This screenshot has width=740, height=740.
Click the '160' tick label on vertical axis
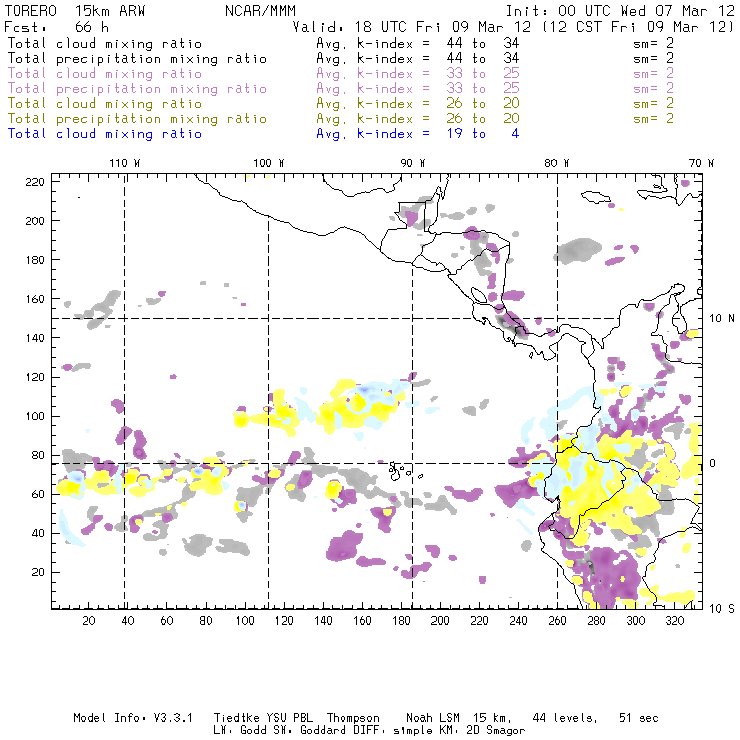click(x=35, y=299)
